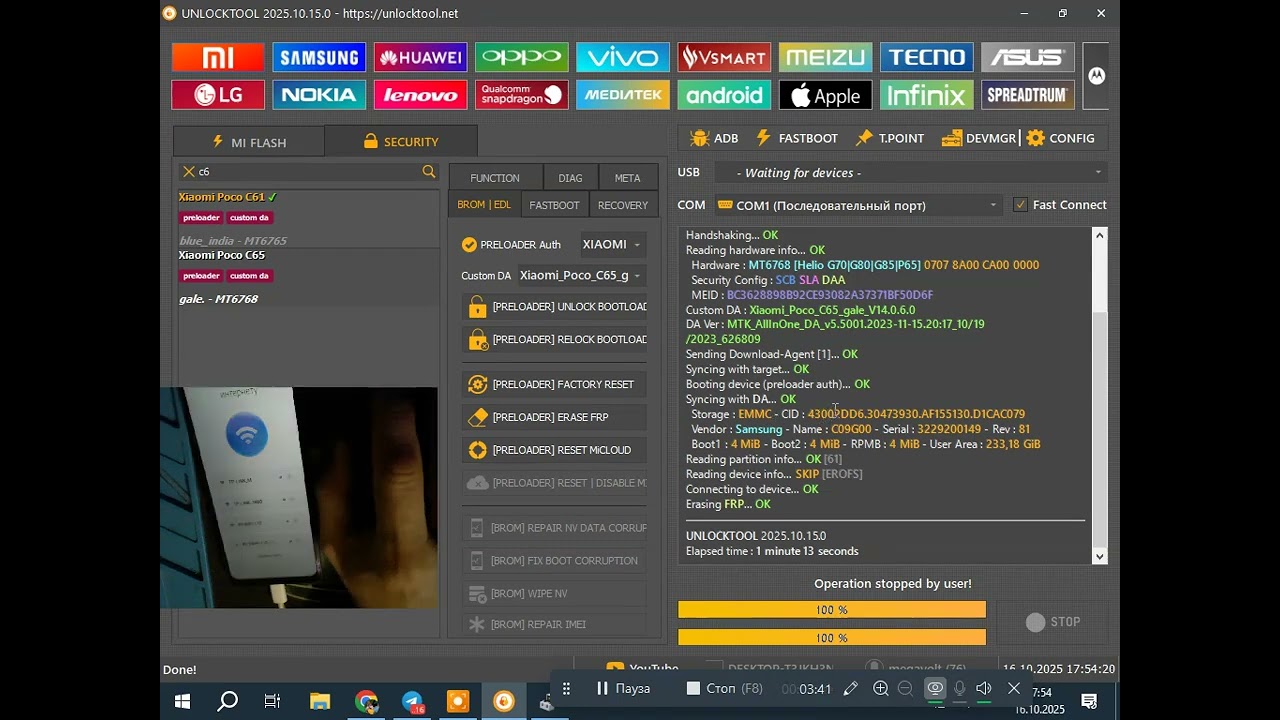The width and height of the screenshot is (1280, 720).
Task: Click the STOP button
Action: point(1053,622)
